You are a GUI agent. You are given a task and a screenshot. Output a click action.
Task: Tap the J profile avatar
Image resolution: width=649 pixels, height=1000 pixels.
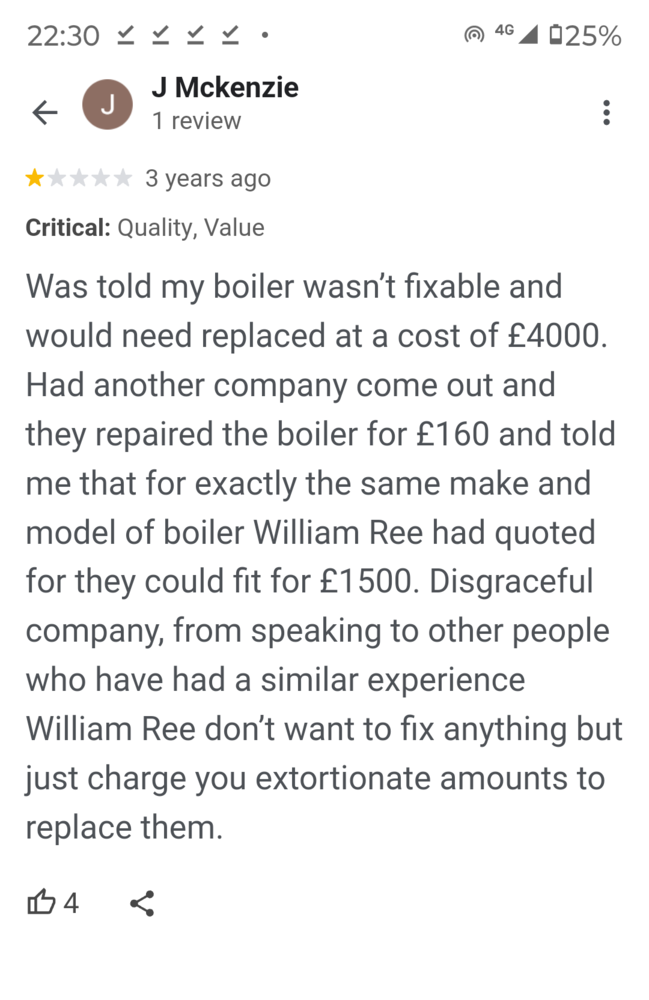point(106,104)
